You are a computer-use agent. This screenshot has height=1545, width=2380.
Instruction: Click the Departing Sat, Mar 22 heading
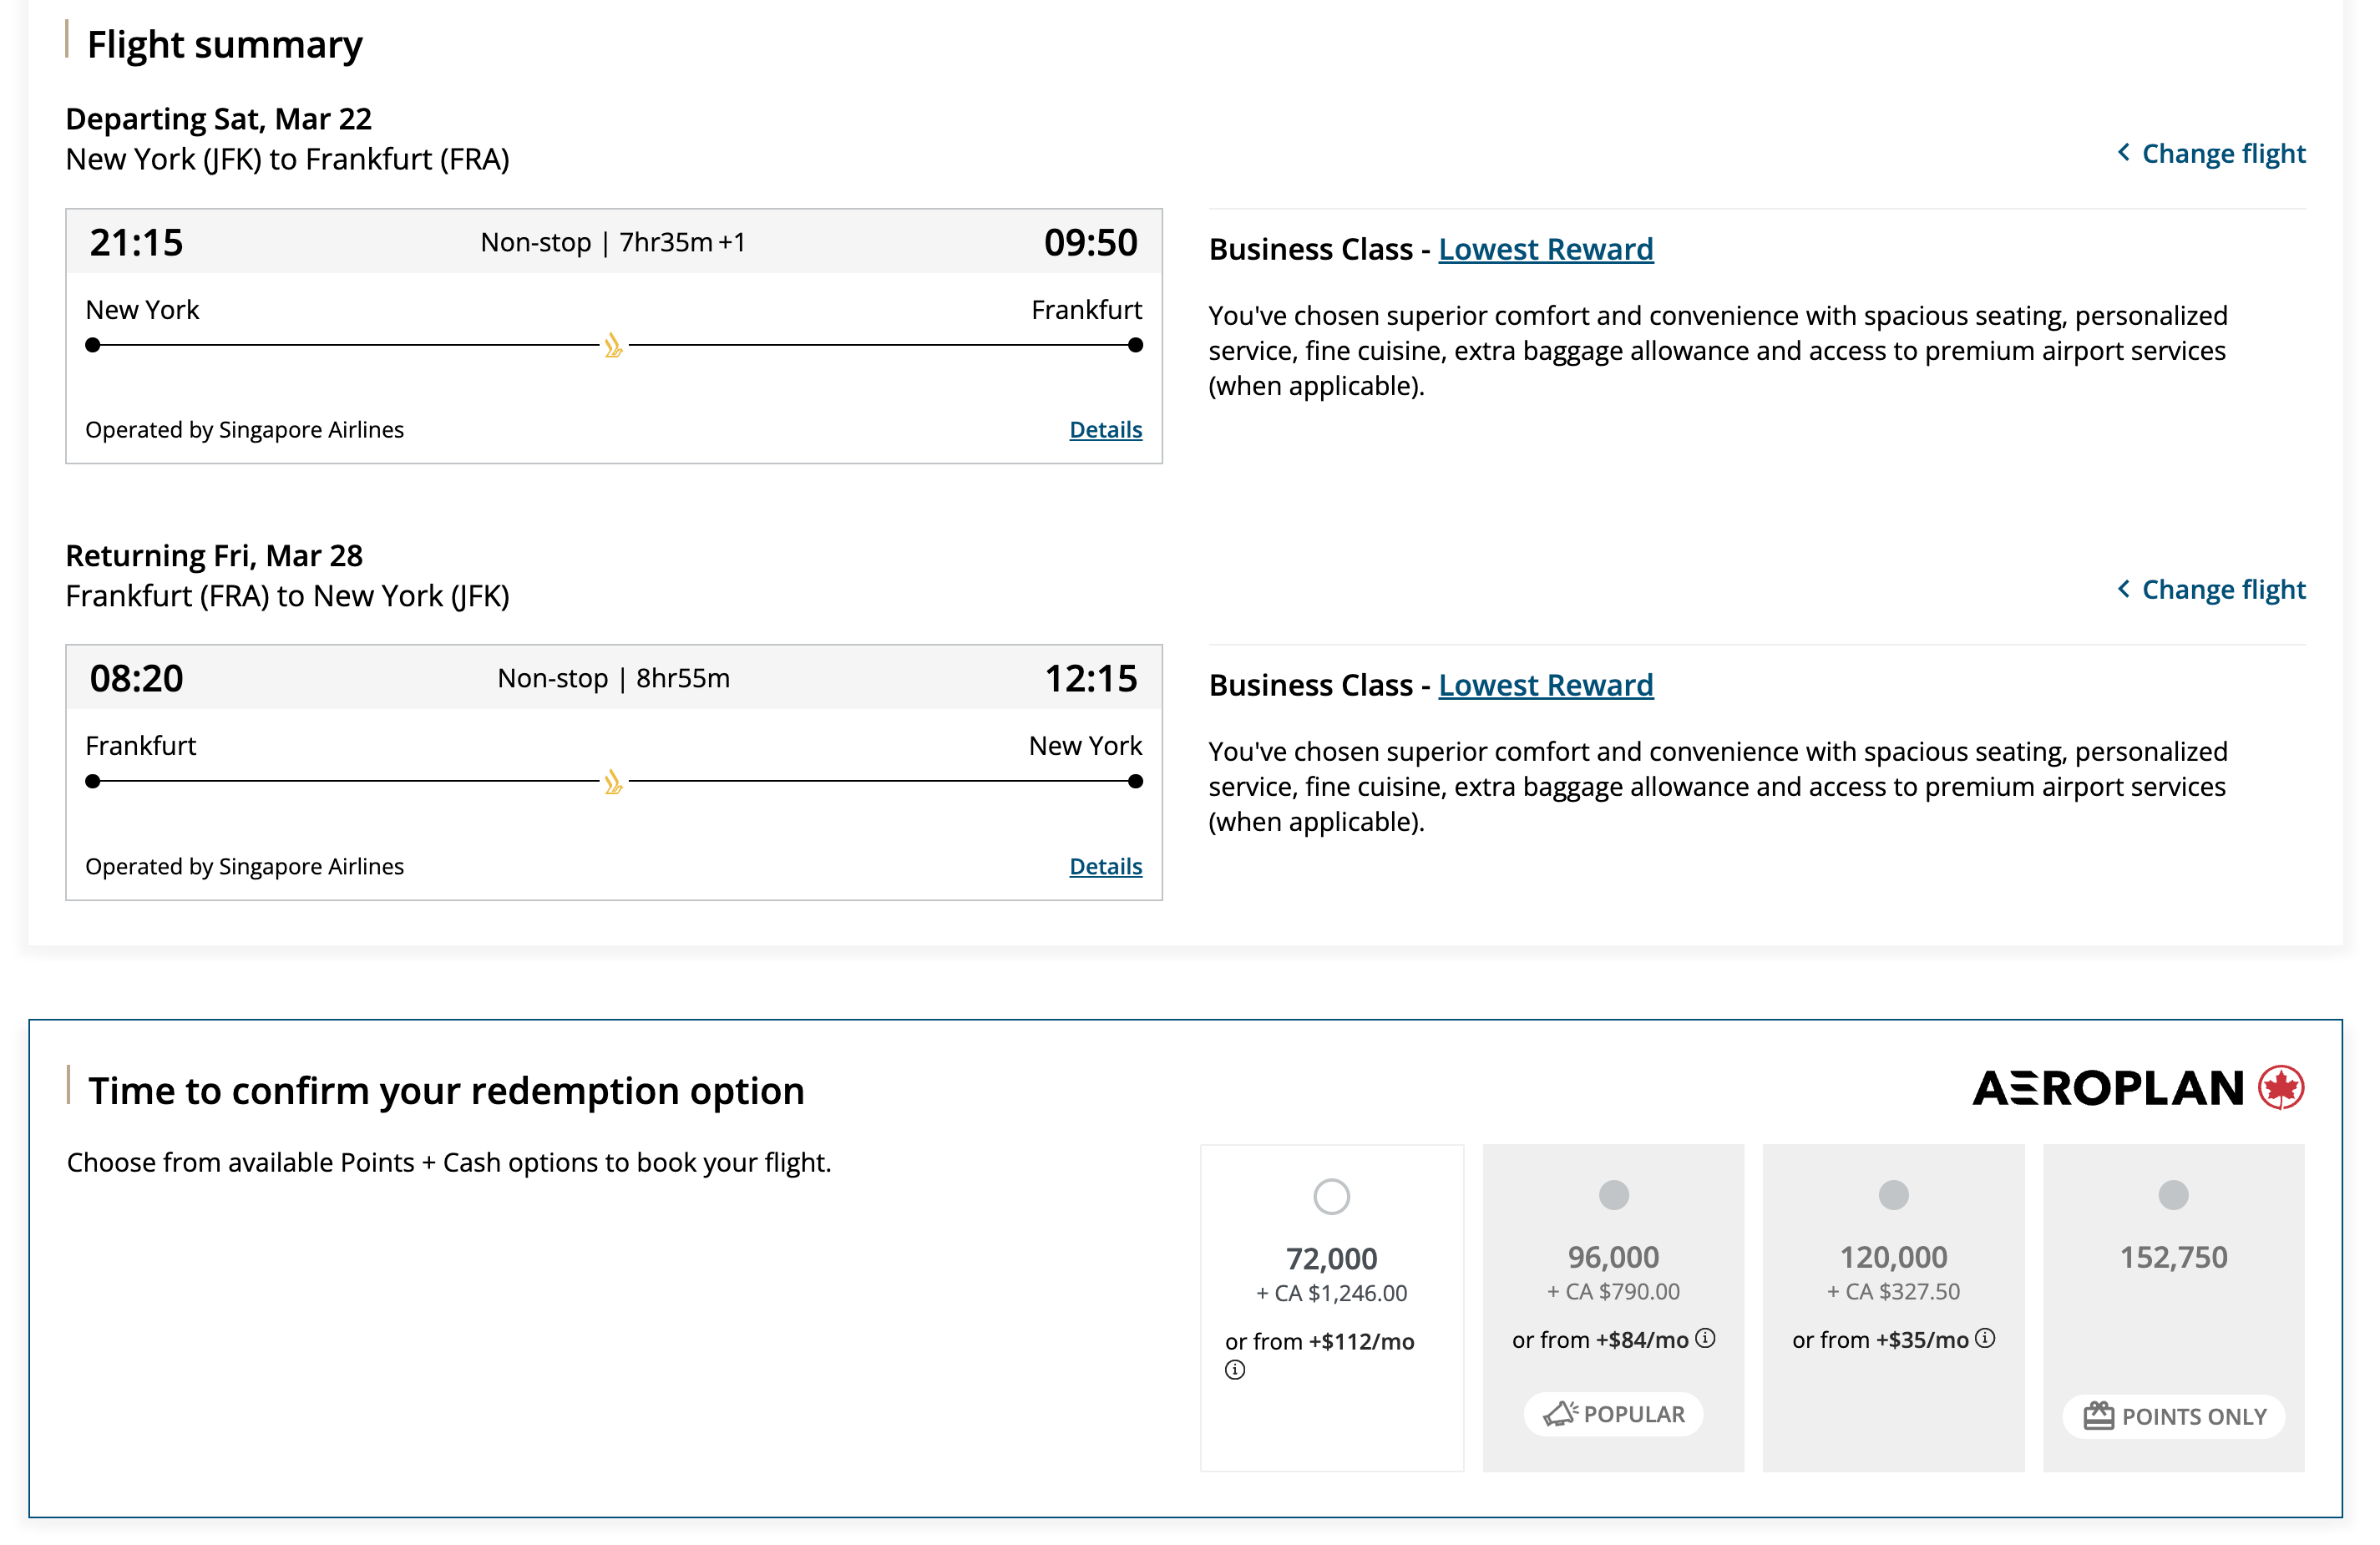pos(218,119)
